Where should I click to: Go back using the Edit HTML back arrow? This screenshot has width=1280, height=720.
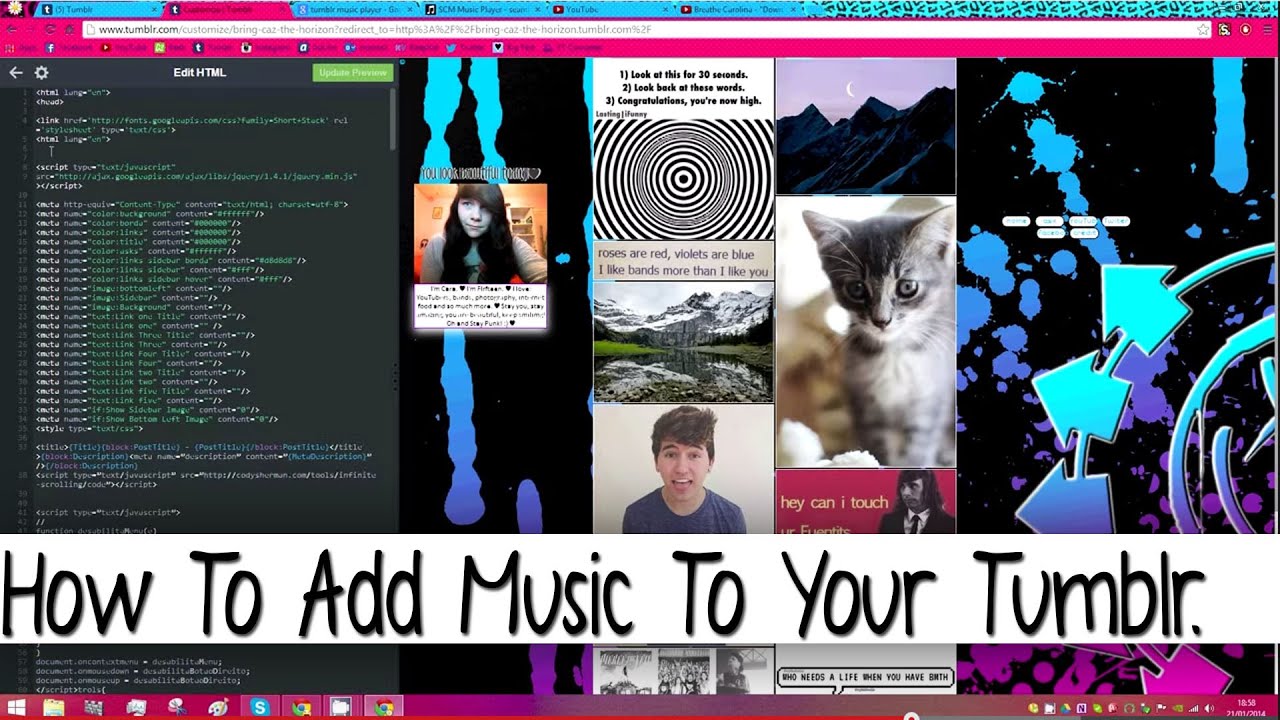tap(15, 73)
